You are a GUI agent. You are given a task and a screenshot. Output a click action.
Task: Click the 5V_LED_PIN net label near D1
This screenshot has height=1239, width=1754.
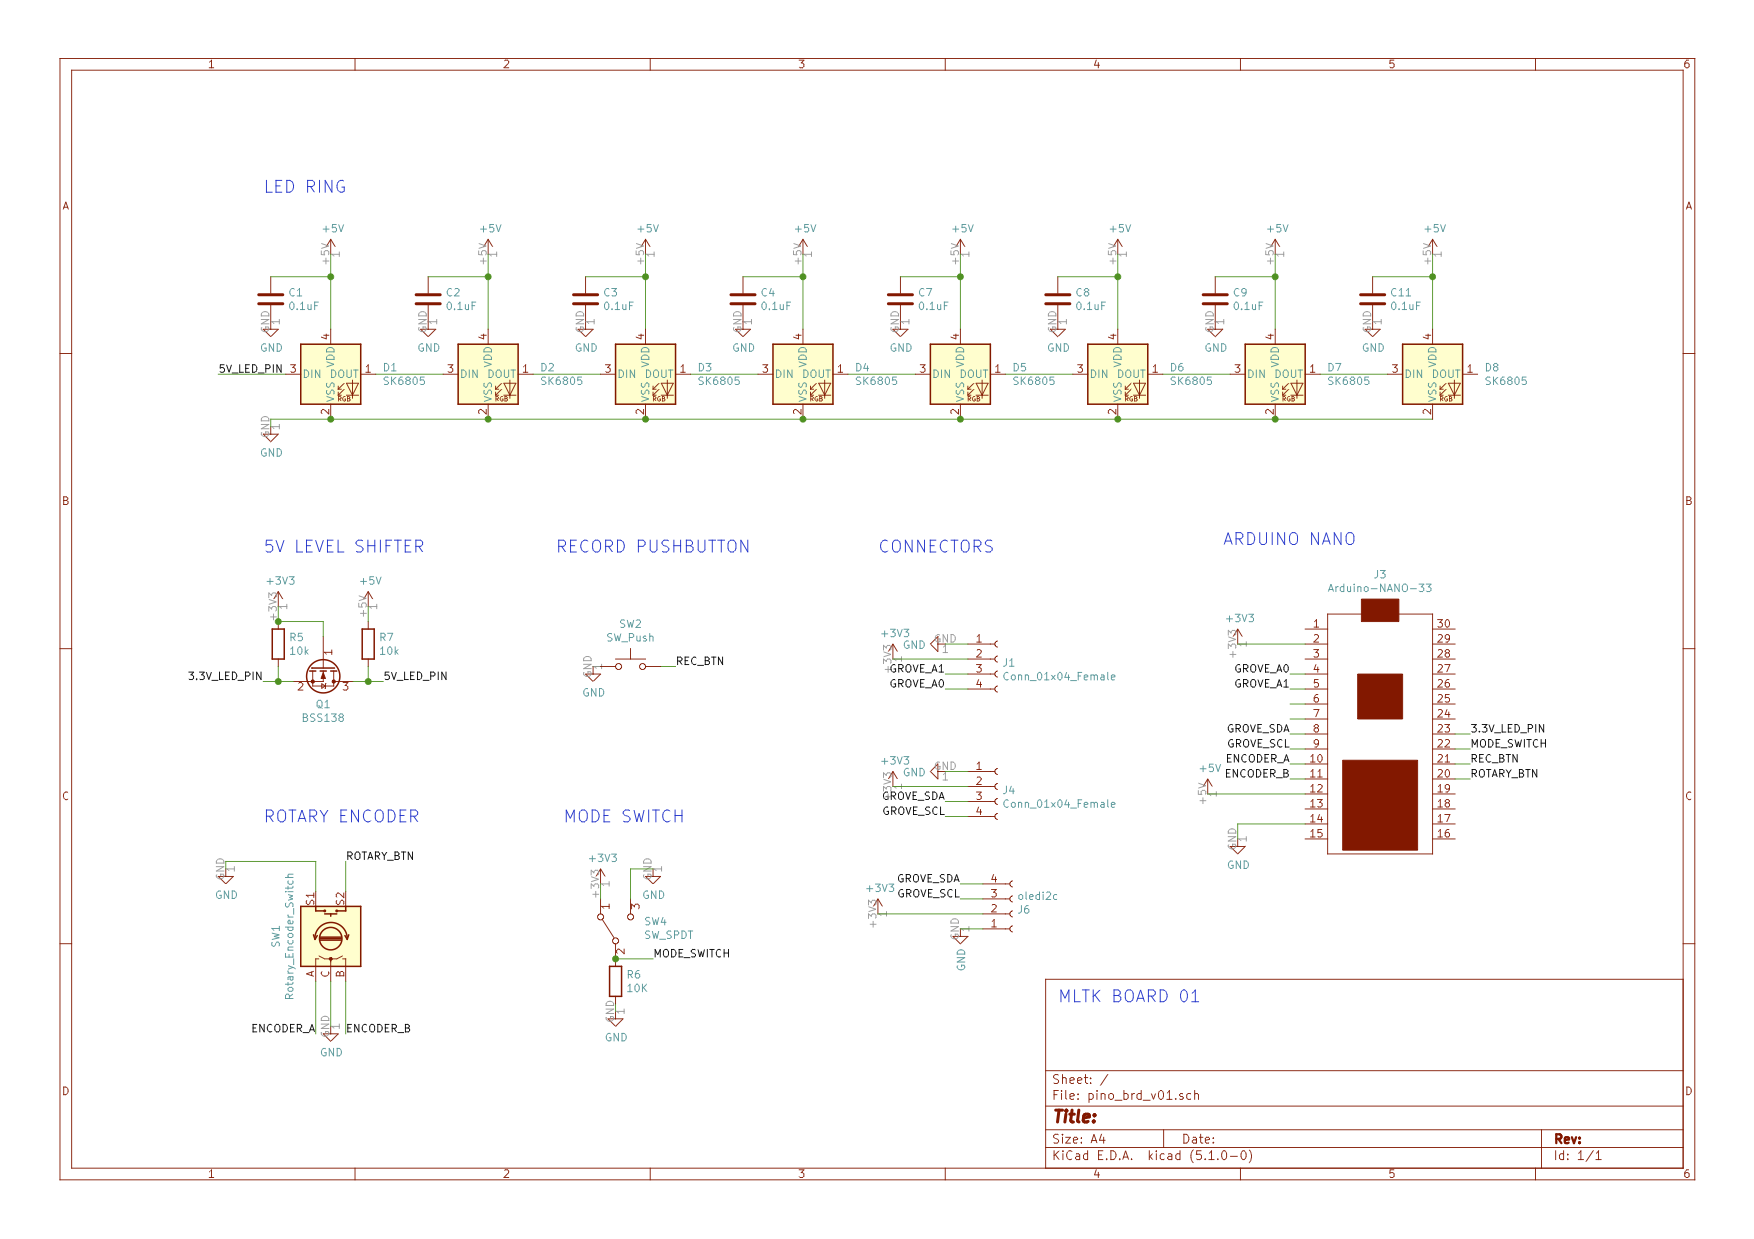pyautogui.click(x=251, y=369)
